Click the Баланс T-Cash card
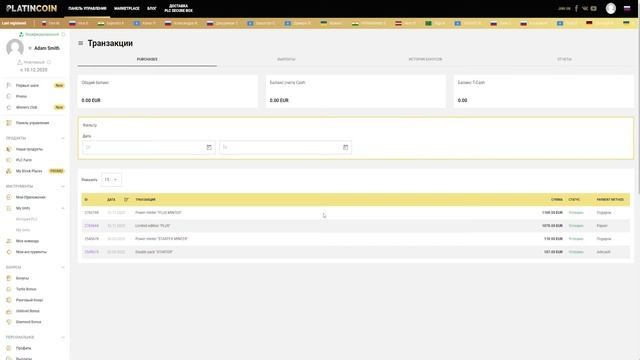The image size is (640, 360). tap(544, 91)
